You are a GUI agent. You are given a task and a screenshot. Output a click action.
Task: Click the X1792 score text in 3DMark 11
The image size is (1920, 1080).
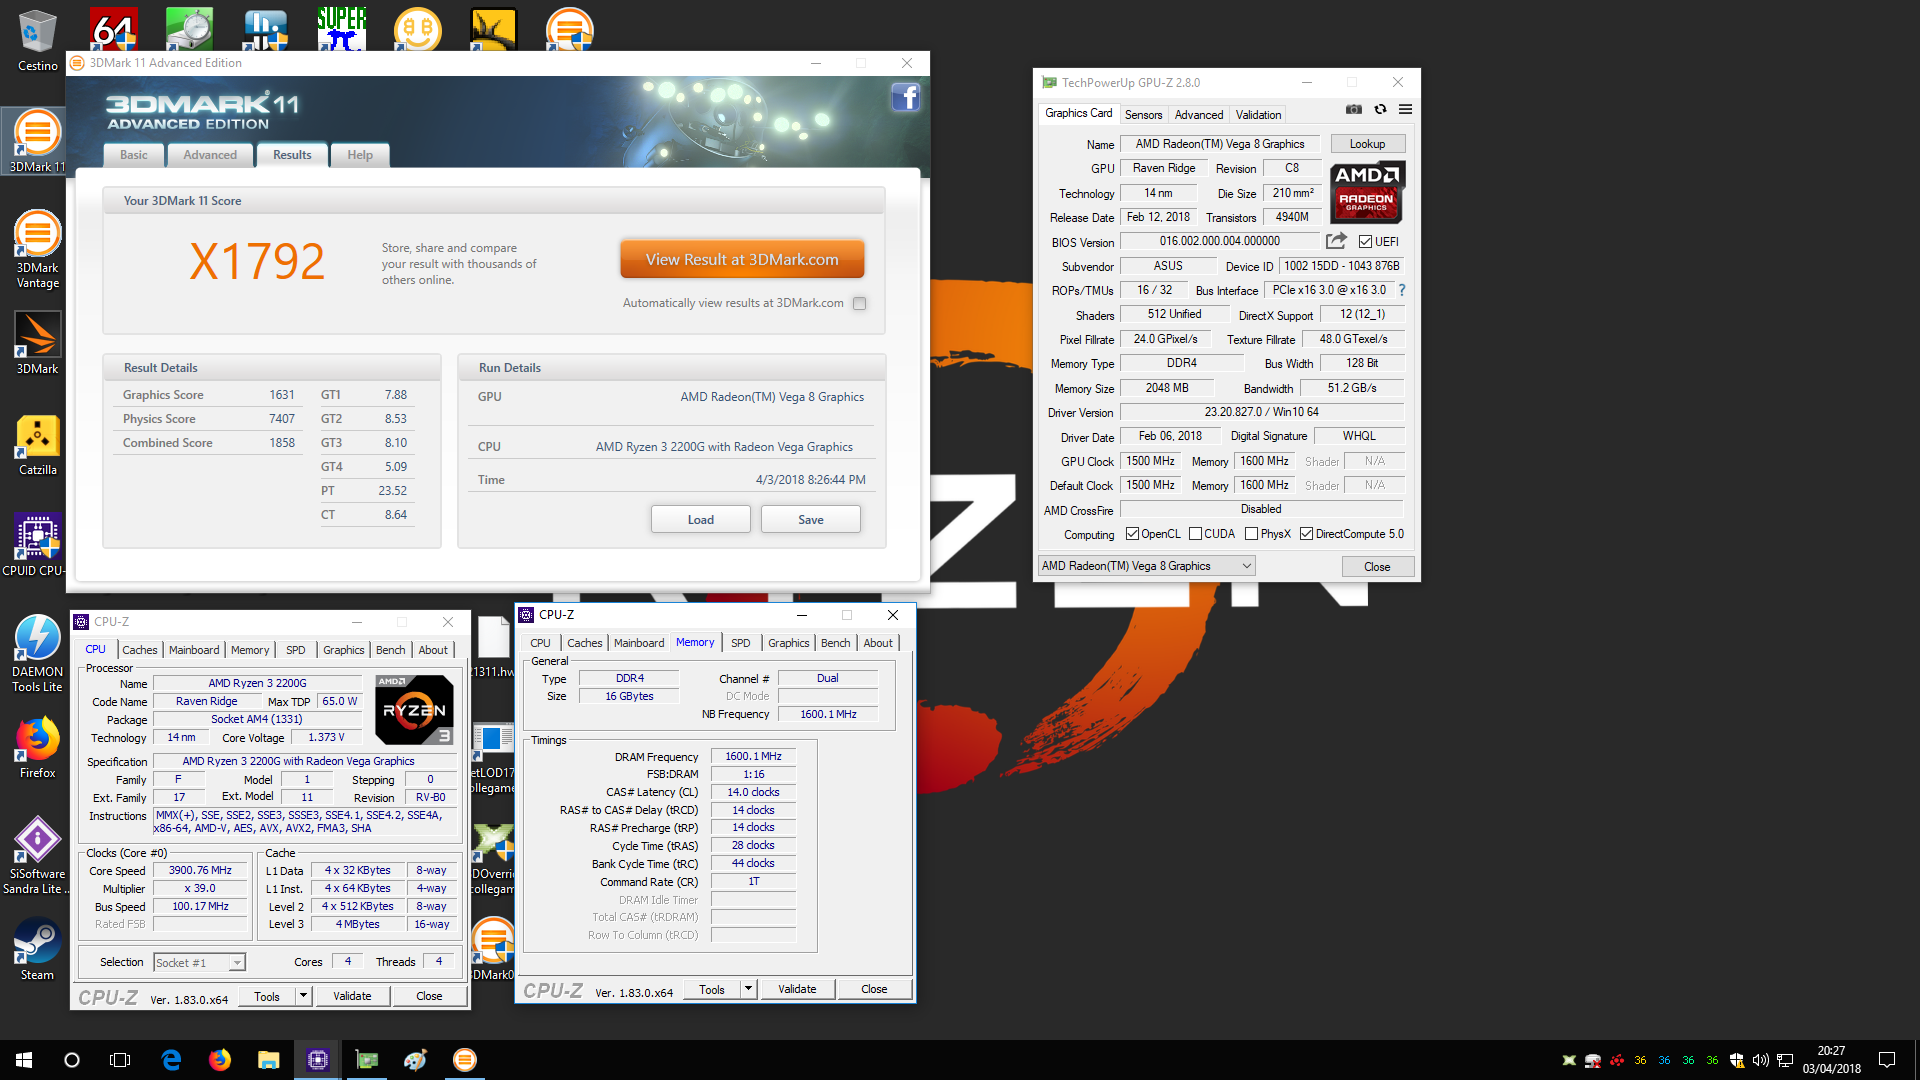pos(257,262)
